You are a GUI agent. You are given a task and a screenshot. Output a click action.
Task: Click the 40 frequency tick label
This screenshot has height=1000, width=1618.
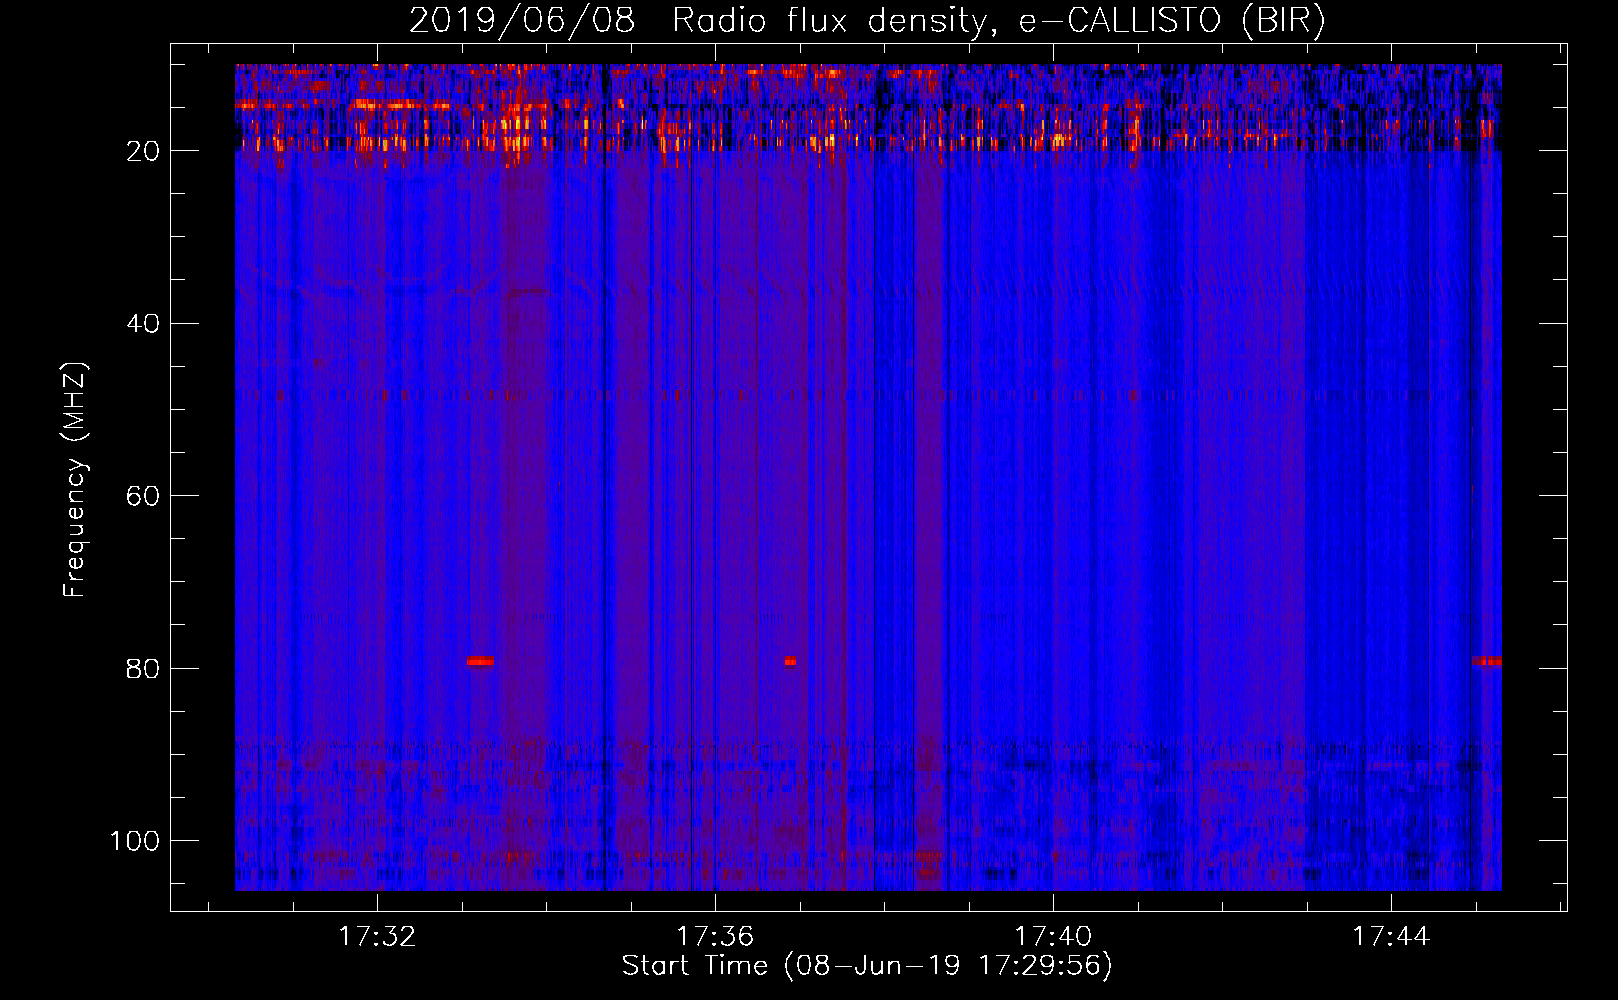[144, 324]
